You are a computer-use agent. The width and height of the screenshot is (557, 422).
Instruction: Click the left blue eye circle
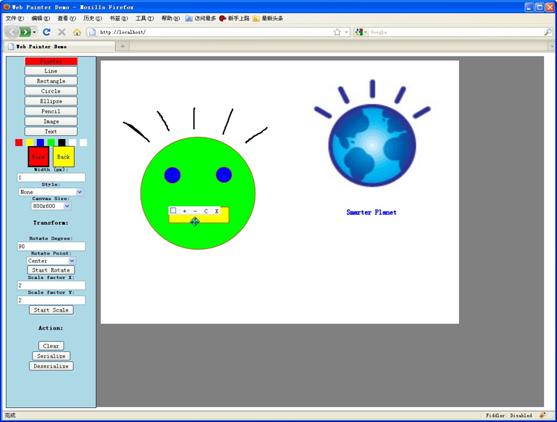click(172, 175)
